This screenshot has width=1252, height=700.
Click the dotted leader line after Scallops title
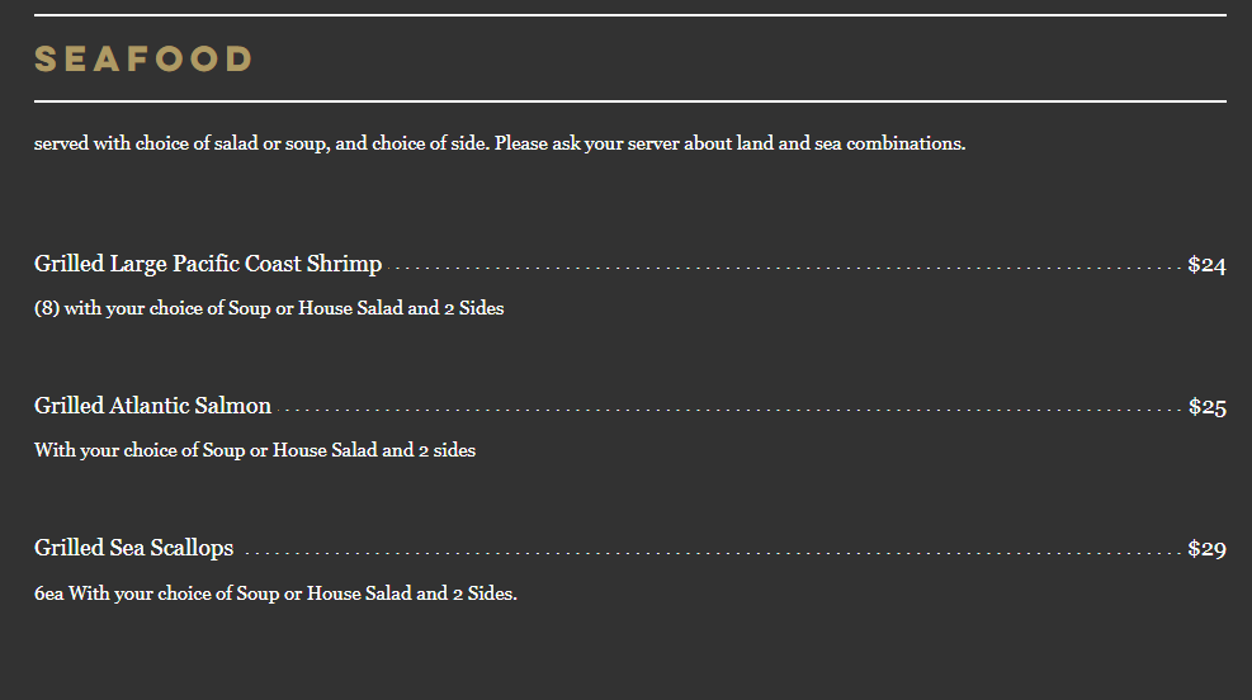(x=710, y=552)
